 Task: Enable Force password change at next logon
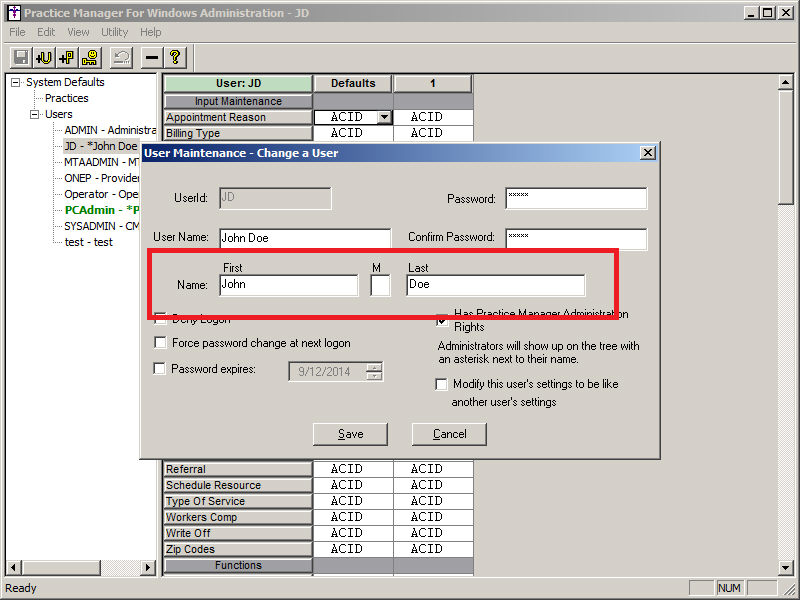tap(161, 343)
